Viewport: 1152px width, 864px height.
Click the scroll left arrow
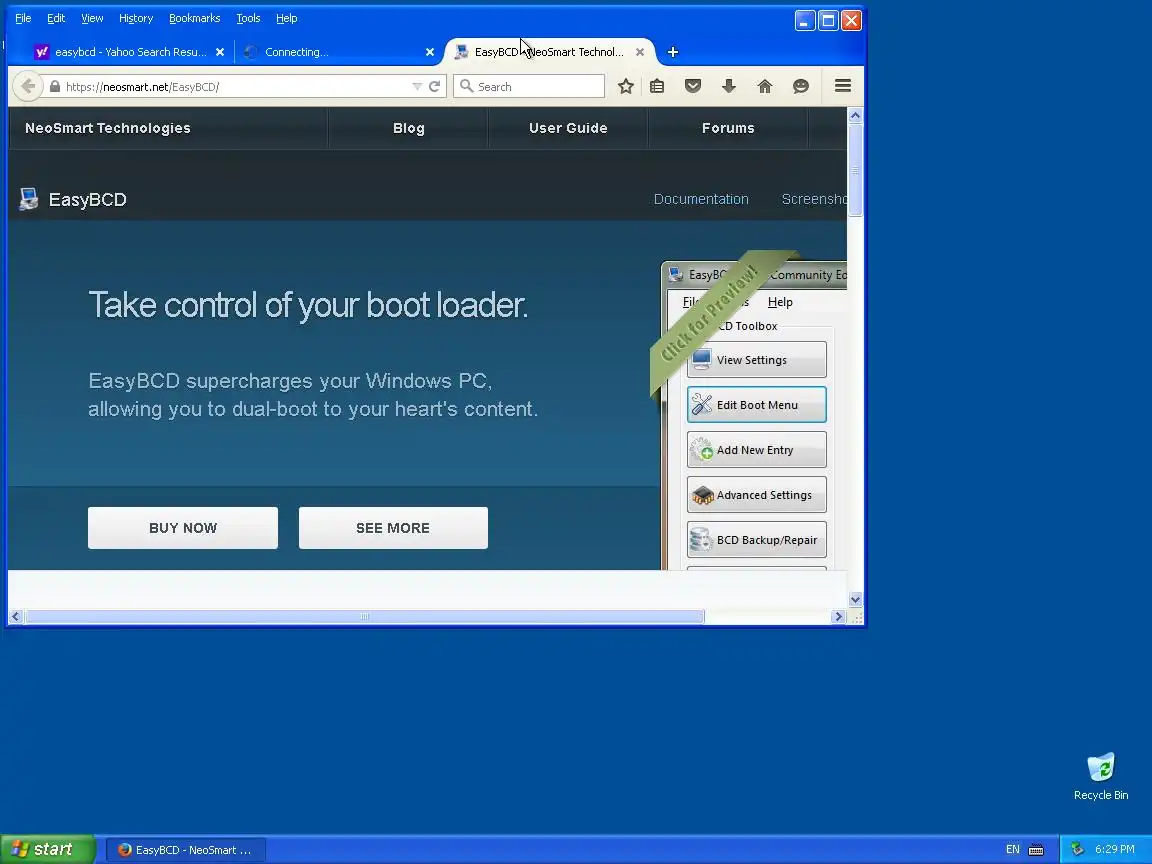coord(15,616)
